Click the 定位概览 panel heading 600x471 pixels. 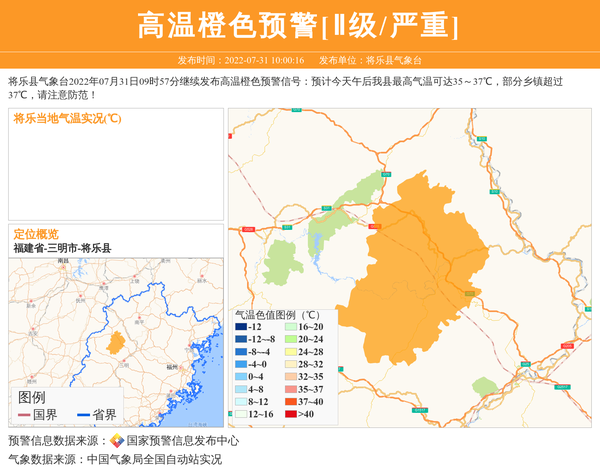[x=36, y=234]
